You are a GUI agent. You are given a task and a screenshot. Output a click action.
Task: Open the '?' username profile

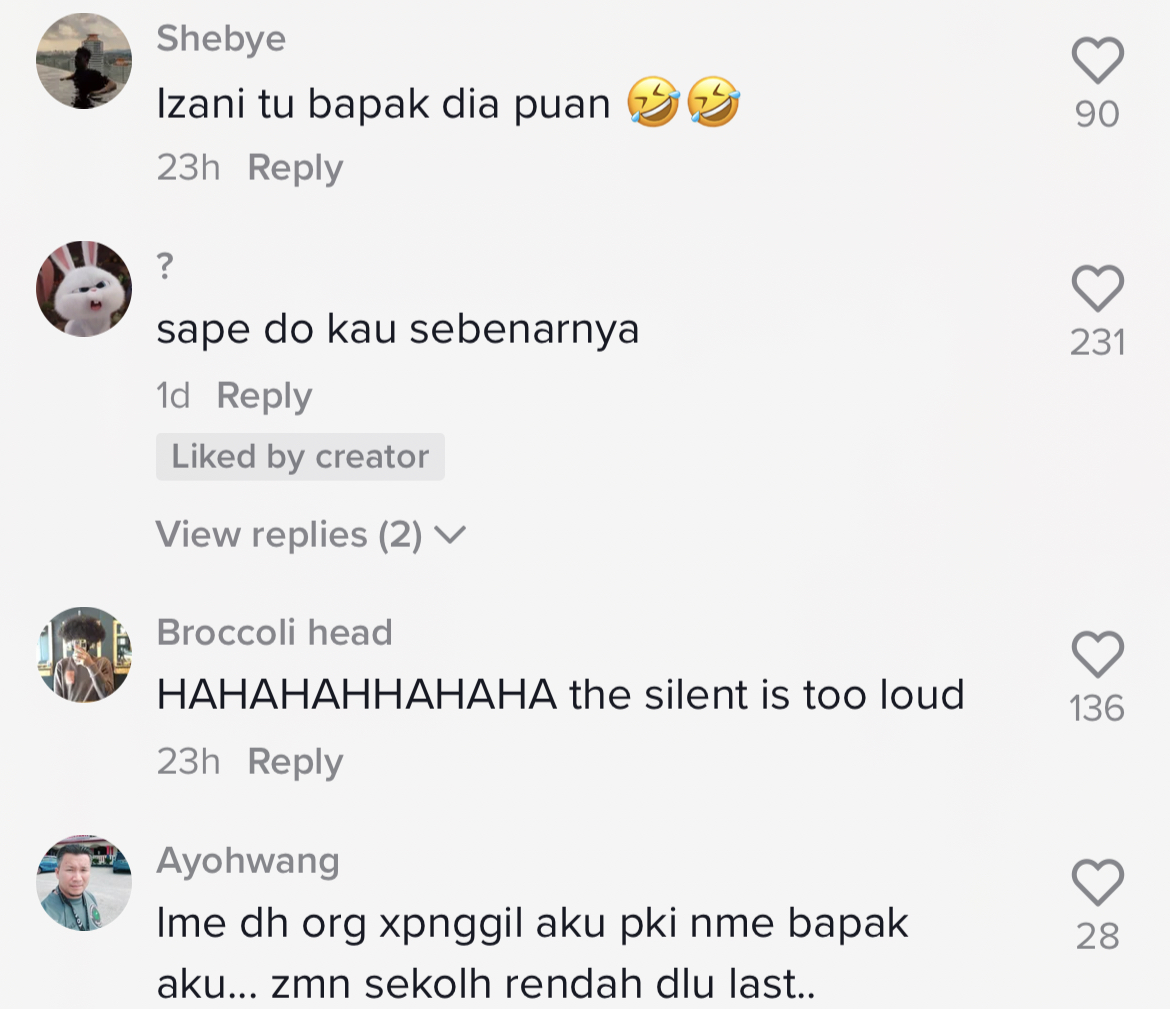click(x=166, y=267)
